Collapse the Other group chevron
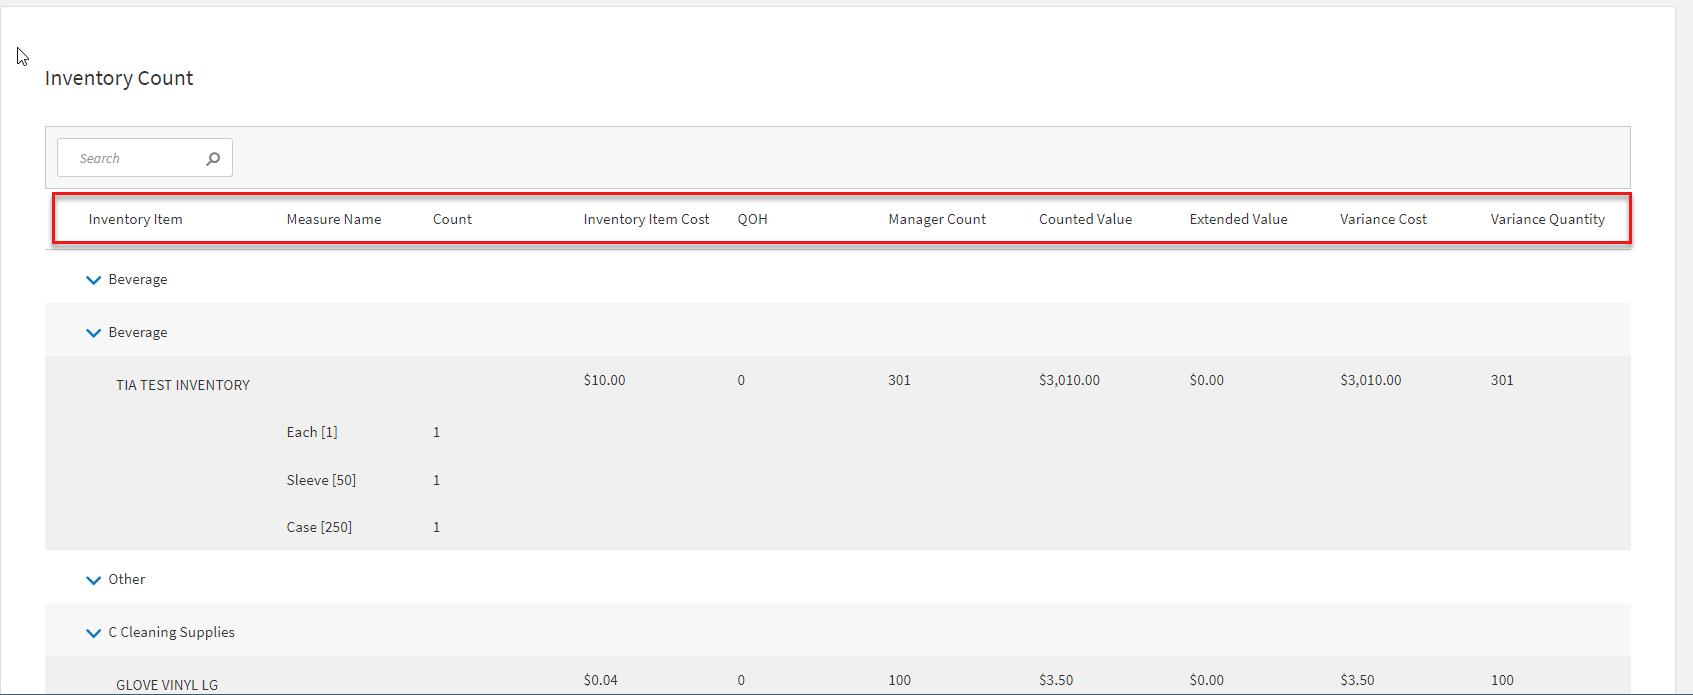This screenshot has width=1693, height=695. coord(93,580)
